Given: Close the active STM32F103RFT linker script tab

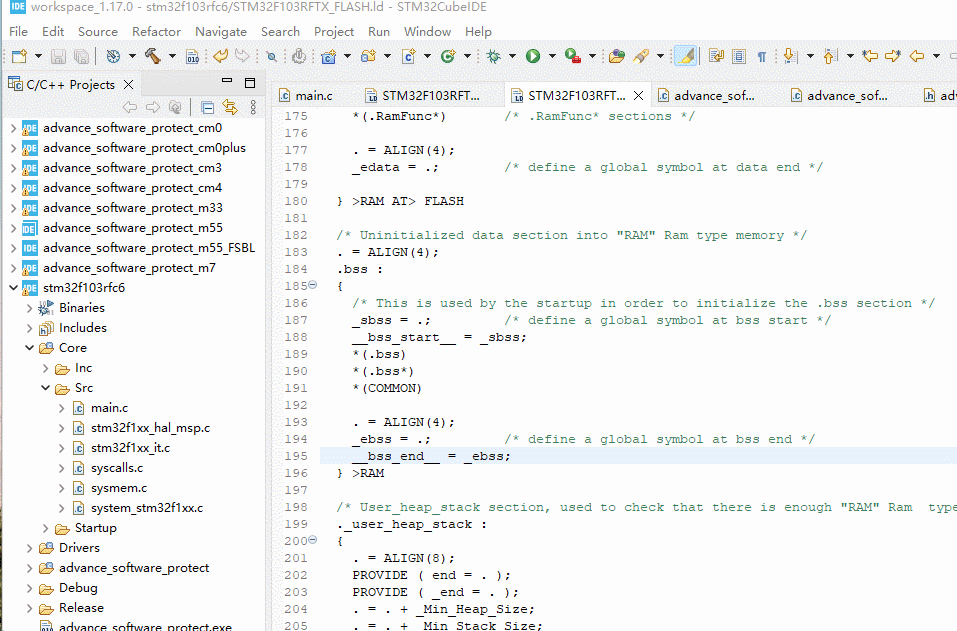Looking at the screenshot, I should 638,95.
